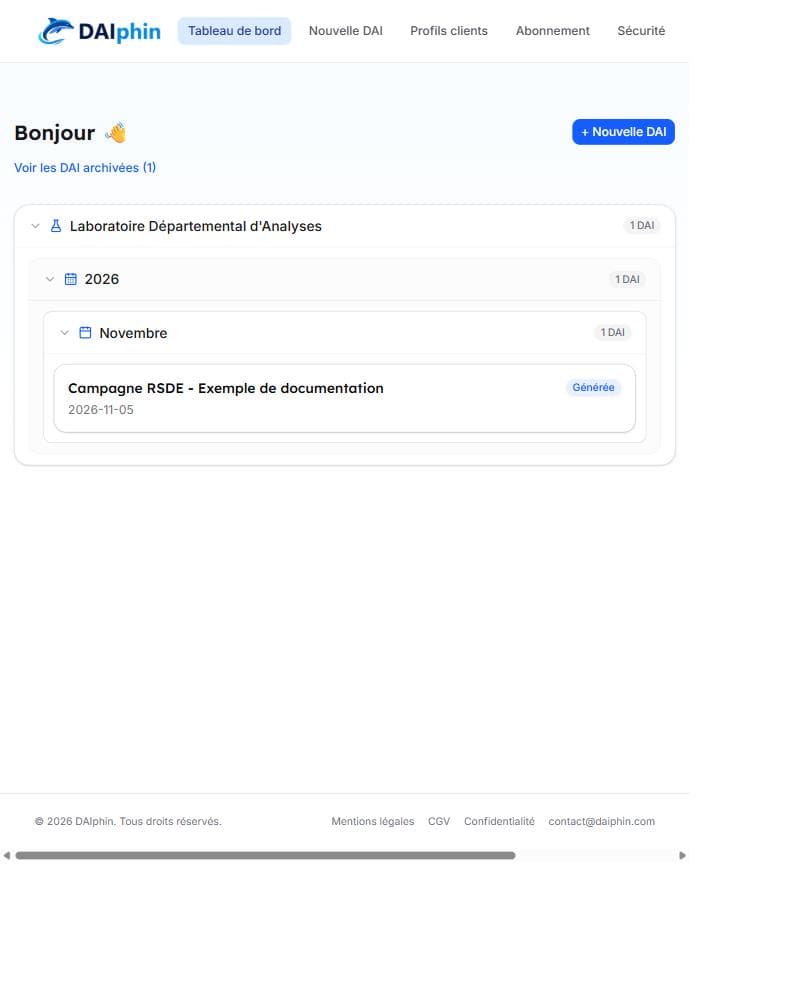The height and width of the screenshot is (1000, 800).
Task: Open Profils clients in the navigation
Action: (x=448, y=31)
